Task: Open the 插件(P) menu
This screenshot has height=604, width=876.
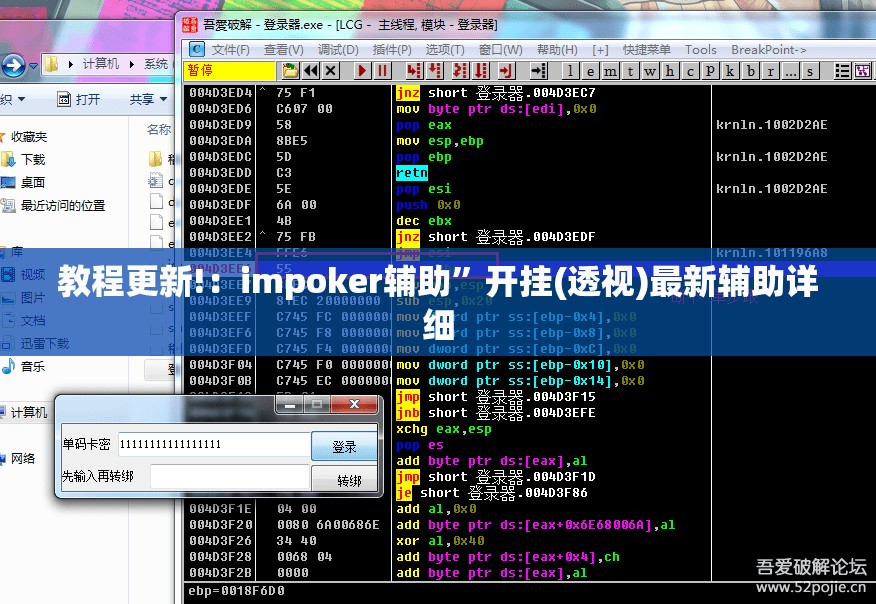Action: pos(392,50)
